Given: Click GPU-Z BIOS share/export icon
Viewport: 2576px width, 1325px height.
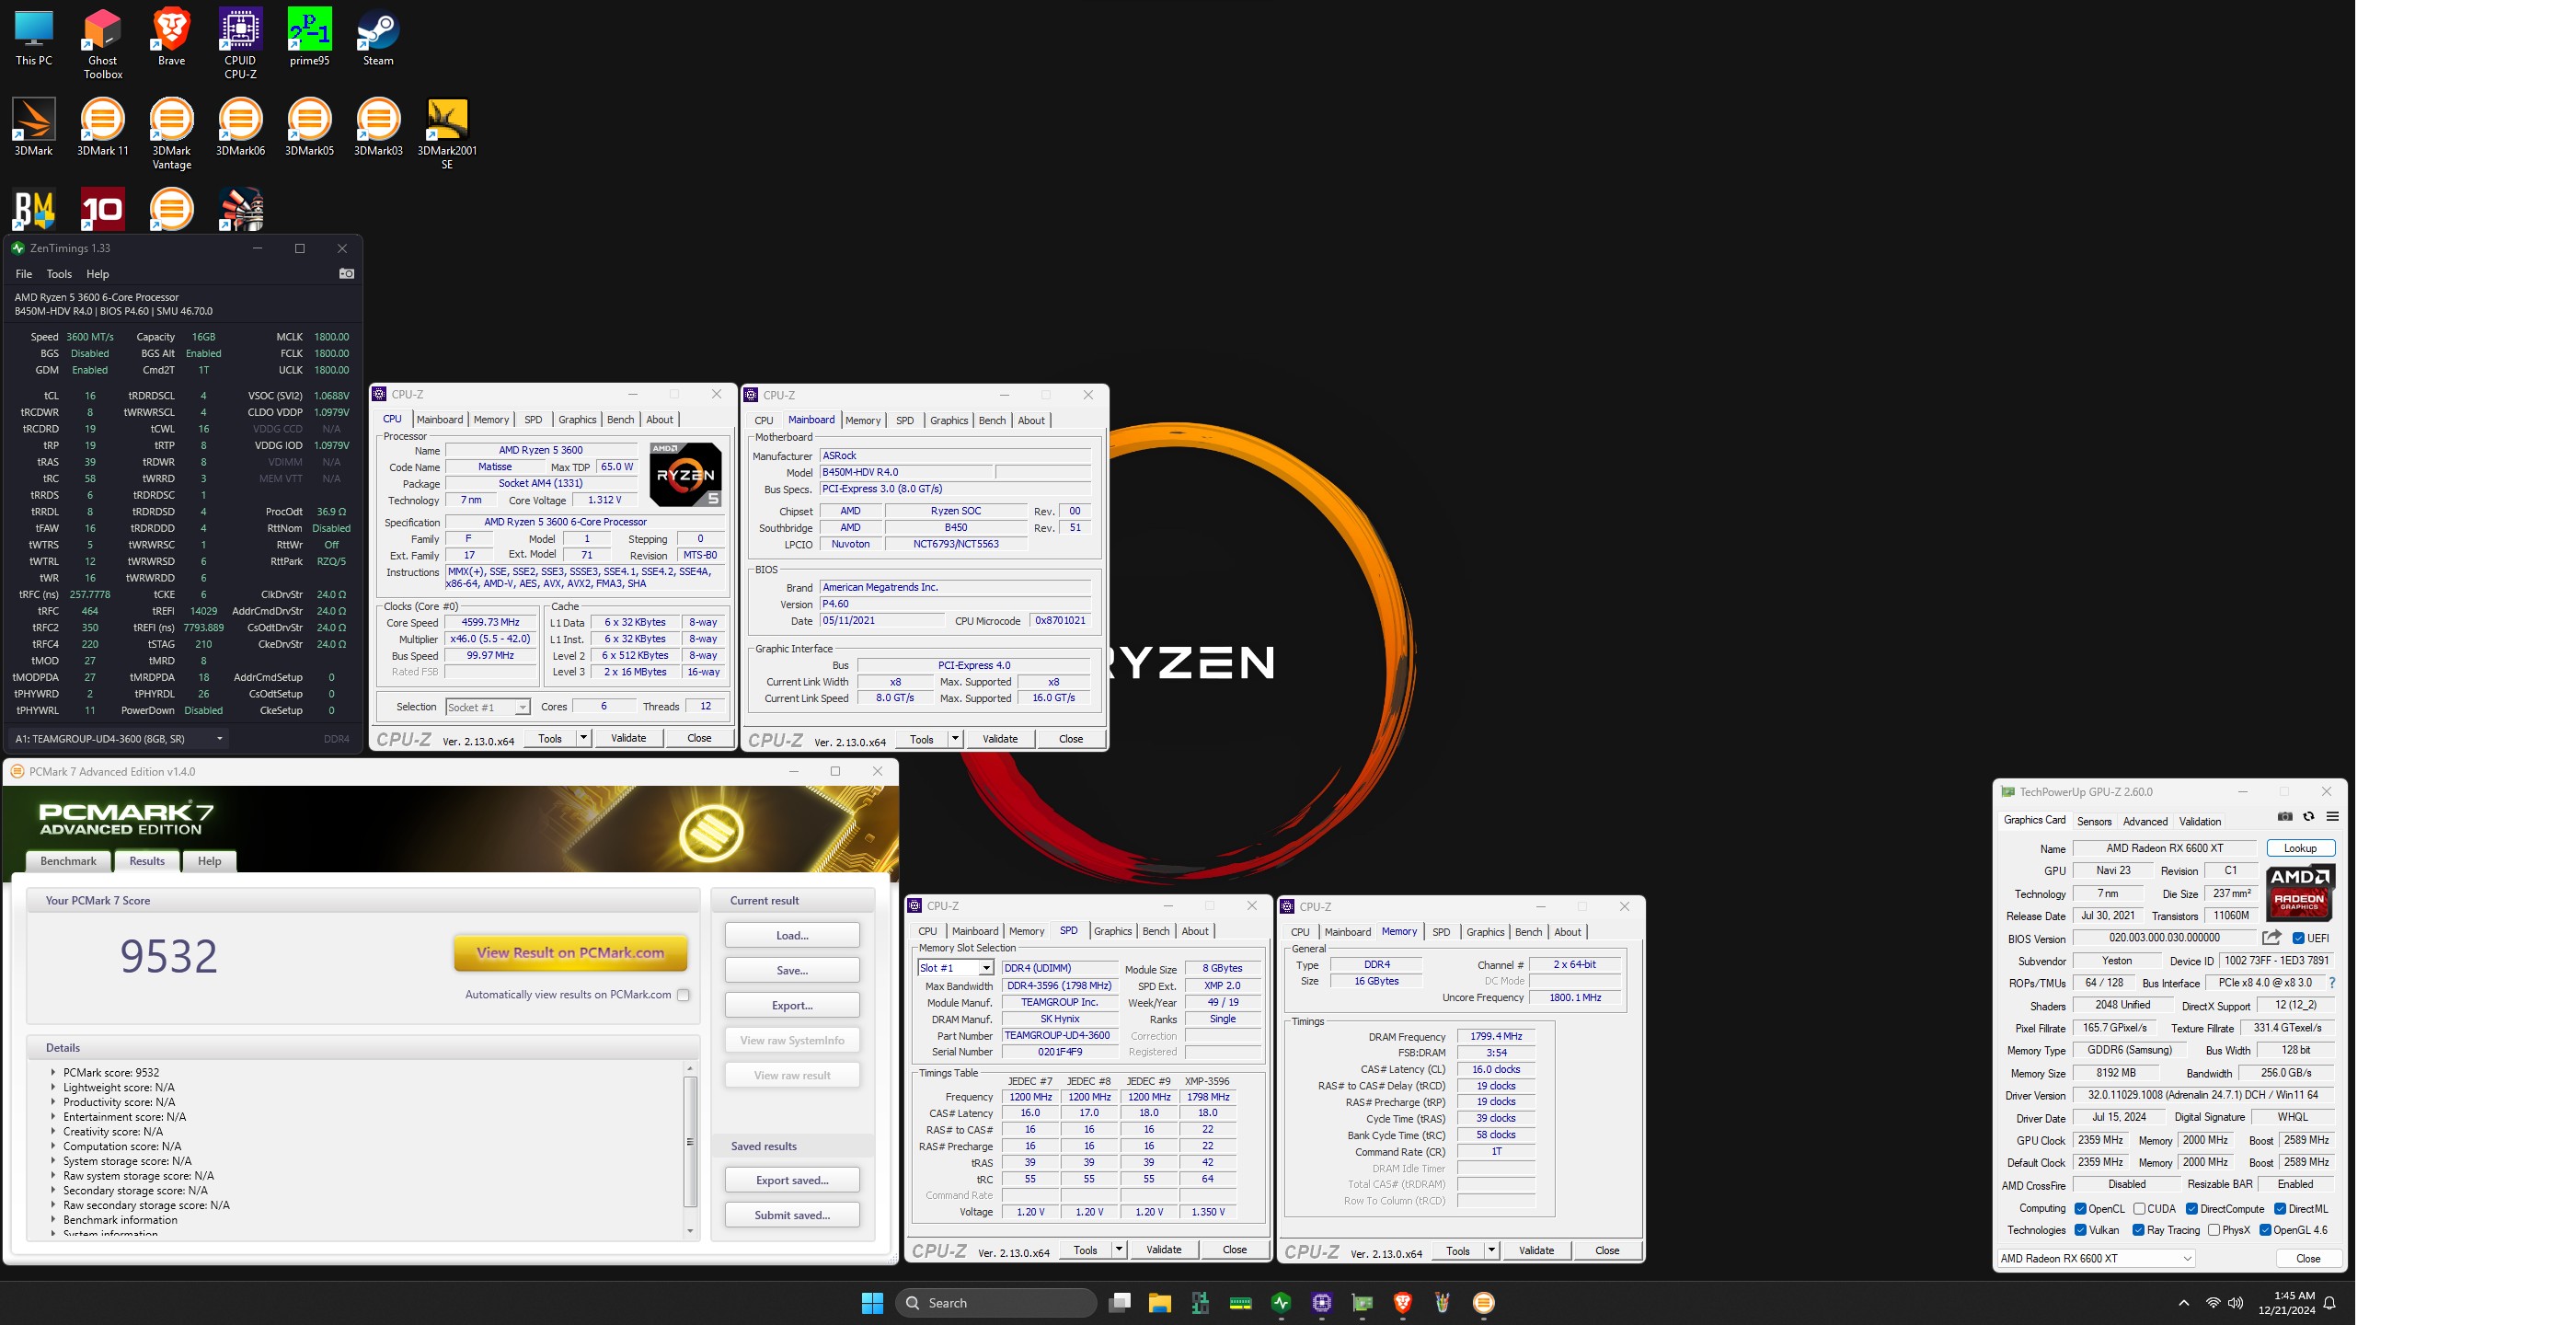Looking at the screenshot, I should point(2271,938).
